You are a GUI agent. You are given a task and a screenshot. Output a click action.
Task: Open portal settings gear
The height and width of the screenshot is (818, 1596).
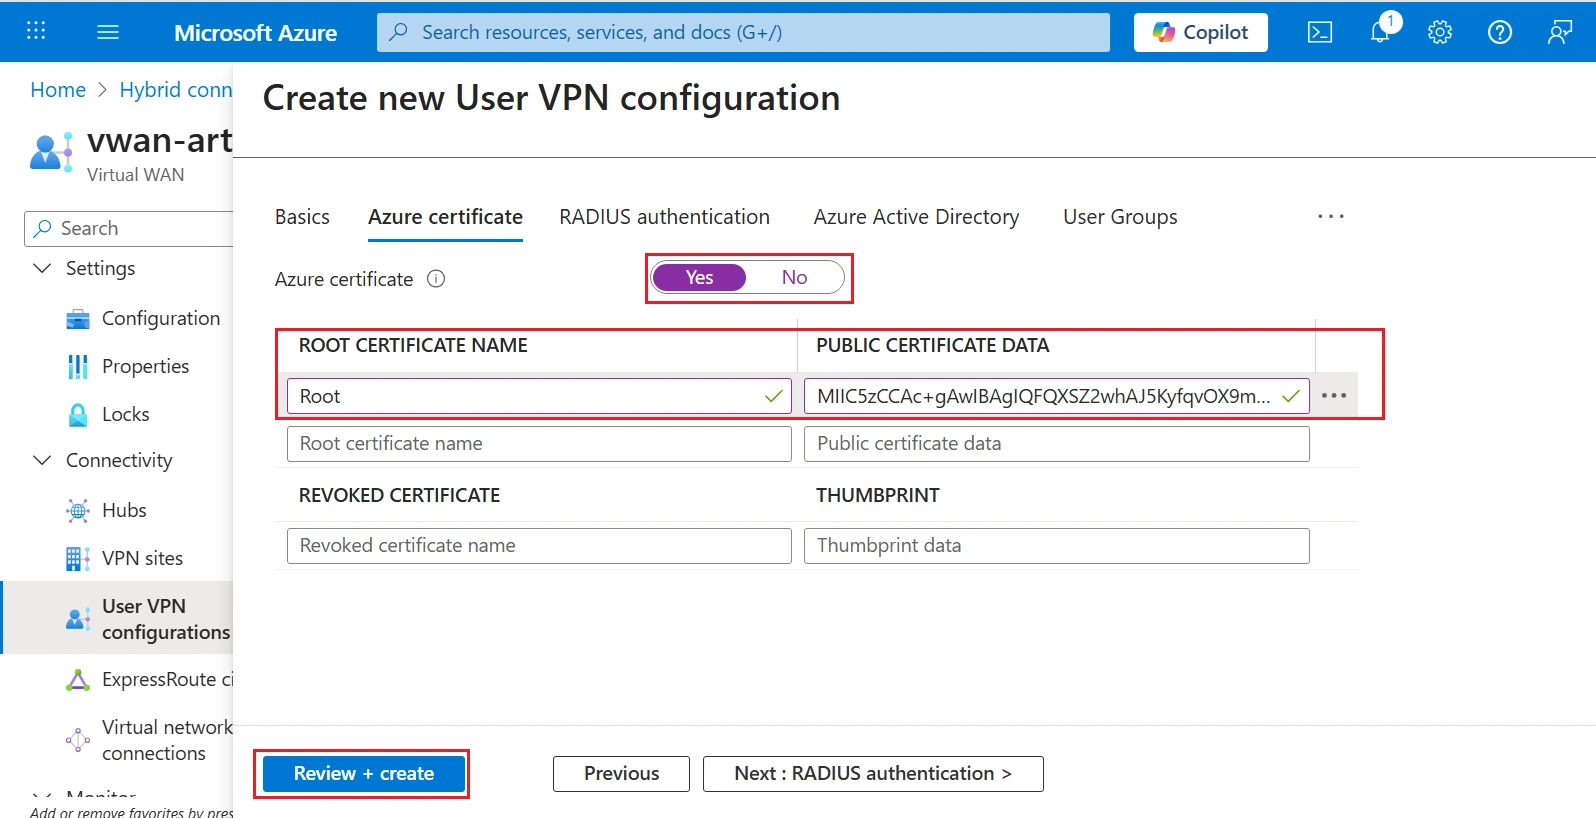(x=1440, y=32)
